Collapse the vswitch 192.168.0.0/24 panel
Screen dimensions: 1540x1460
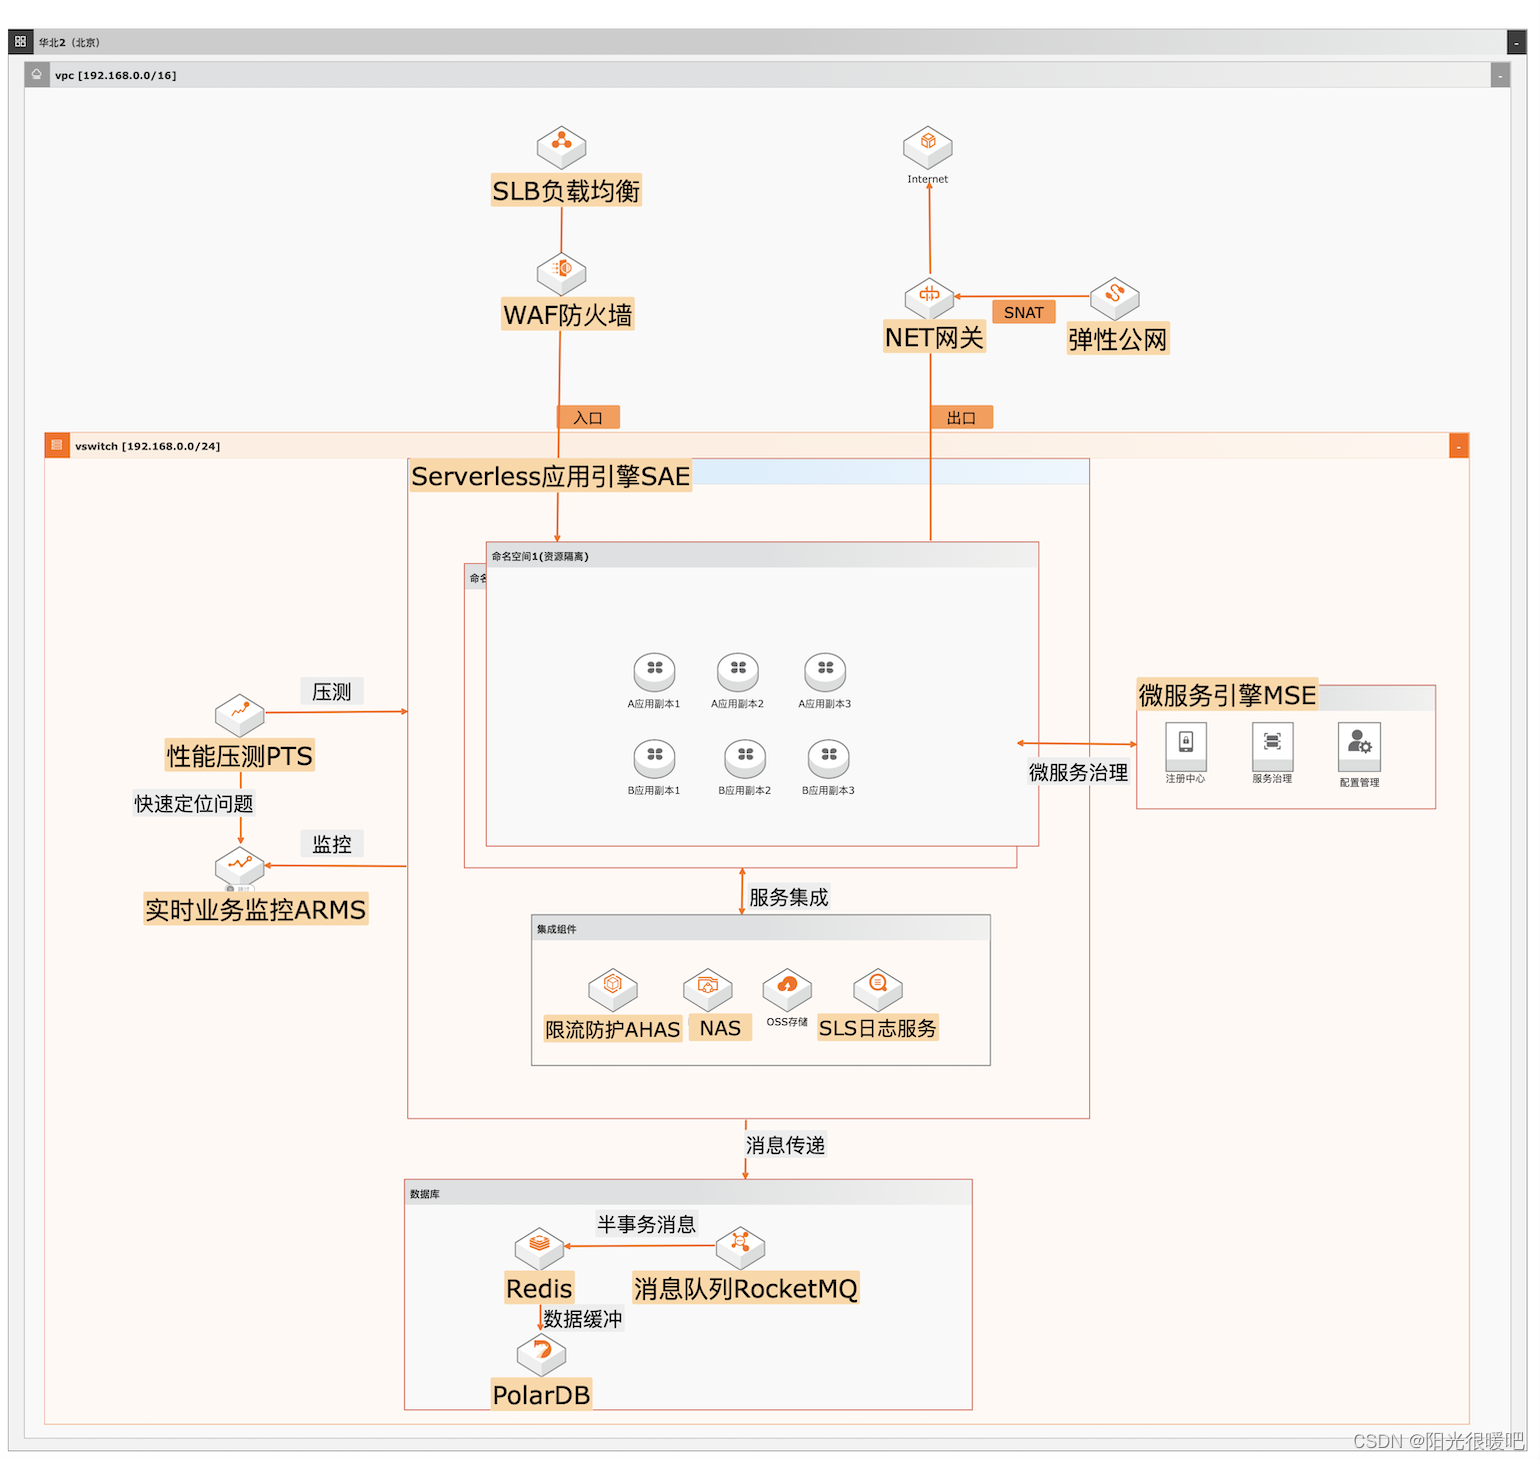coord(1459,445)
